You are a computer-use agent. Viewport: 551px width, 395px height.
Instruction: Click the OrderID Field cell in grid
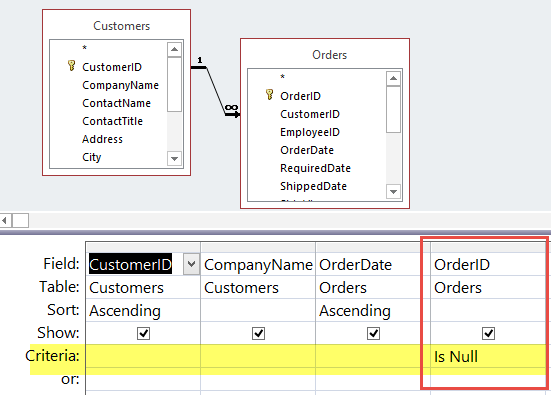click(488, 264)
